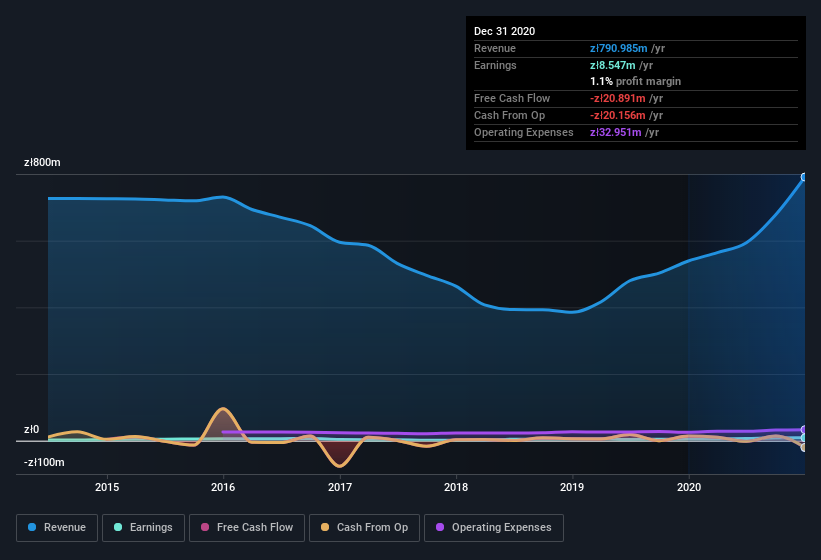Click the Cash From Op trough near 2017
821x560 pixels.
[340, 465]
